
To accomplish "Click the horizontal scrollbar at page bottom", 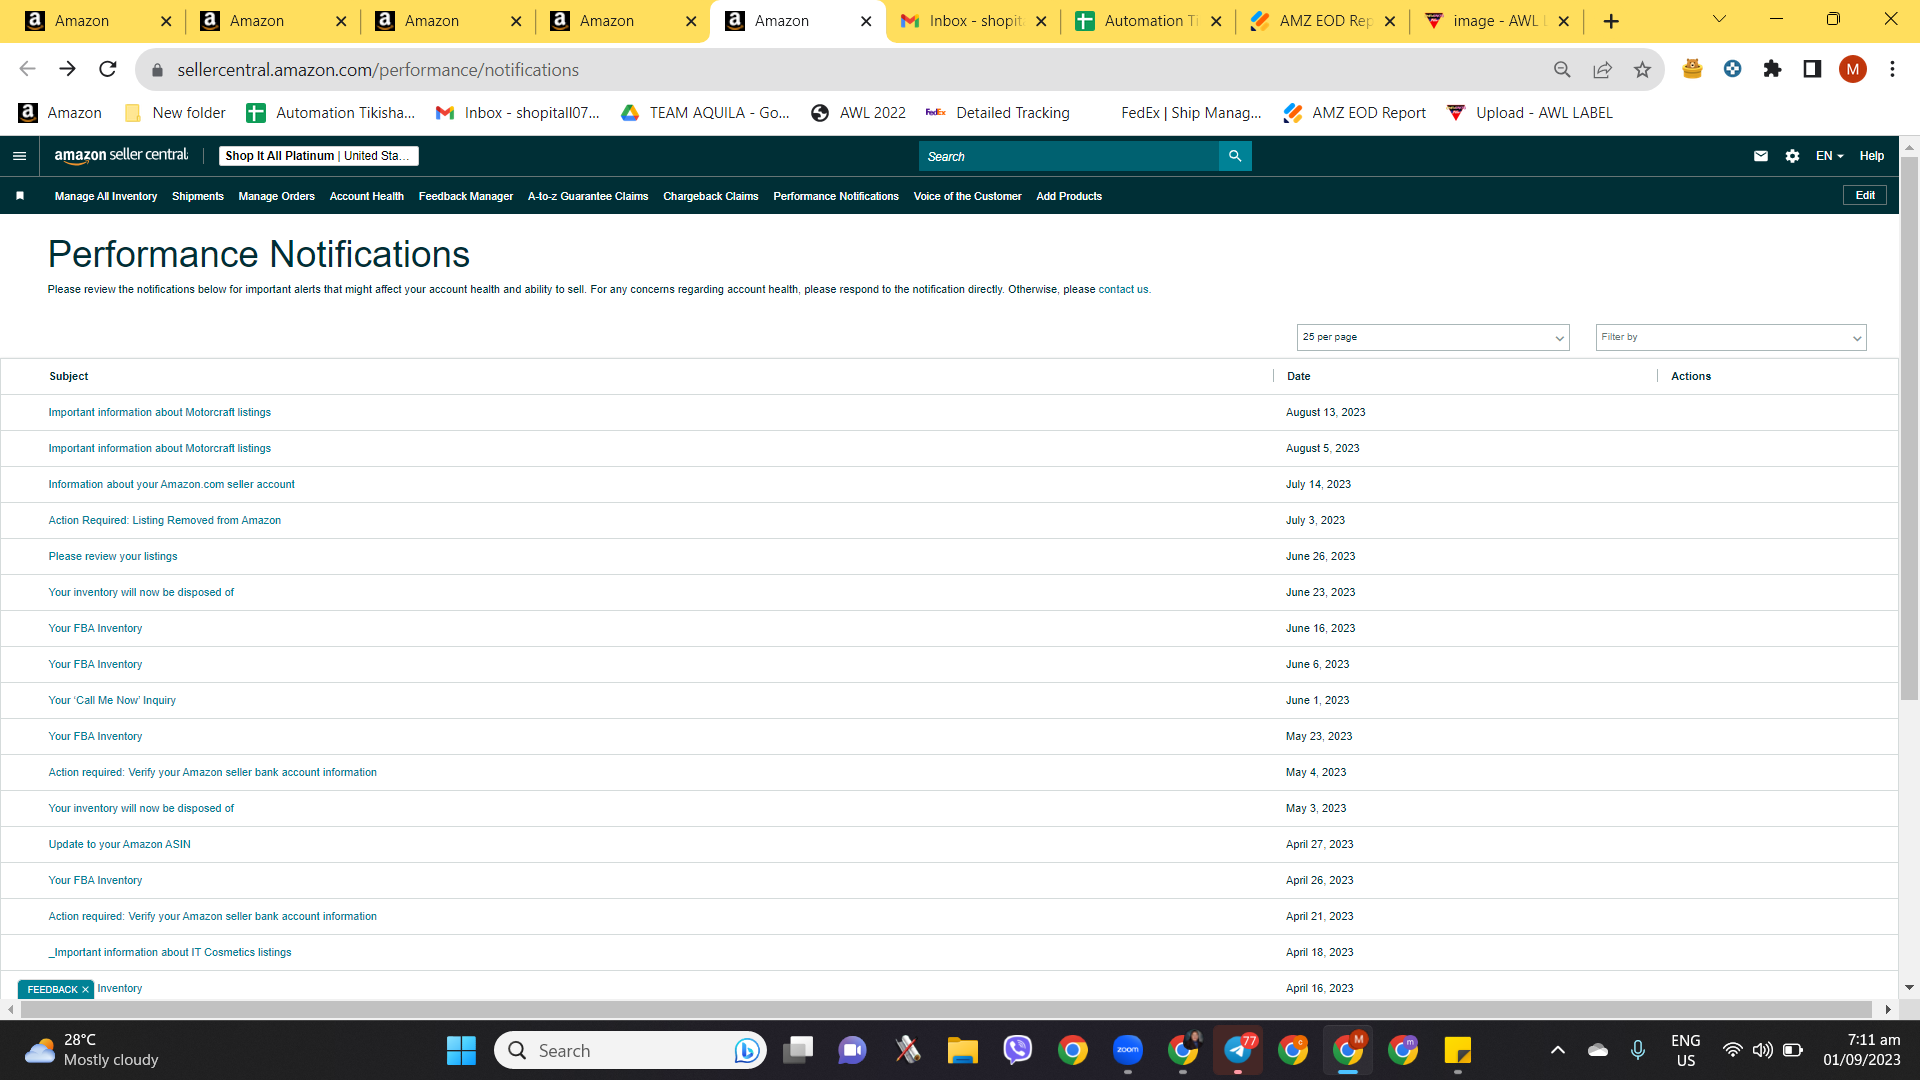I will pyautogui.click(x=945, y=1009).
